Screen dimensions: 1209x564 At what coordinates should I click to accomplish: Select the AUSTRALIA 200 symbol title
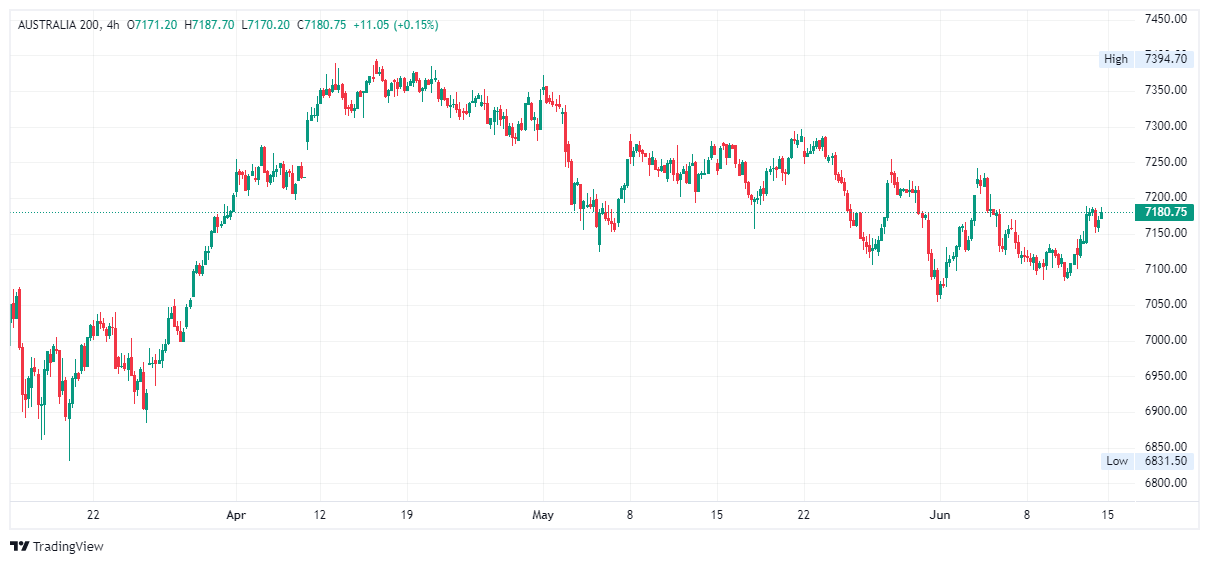click(x=58, y=24)
